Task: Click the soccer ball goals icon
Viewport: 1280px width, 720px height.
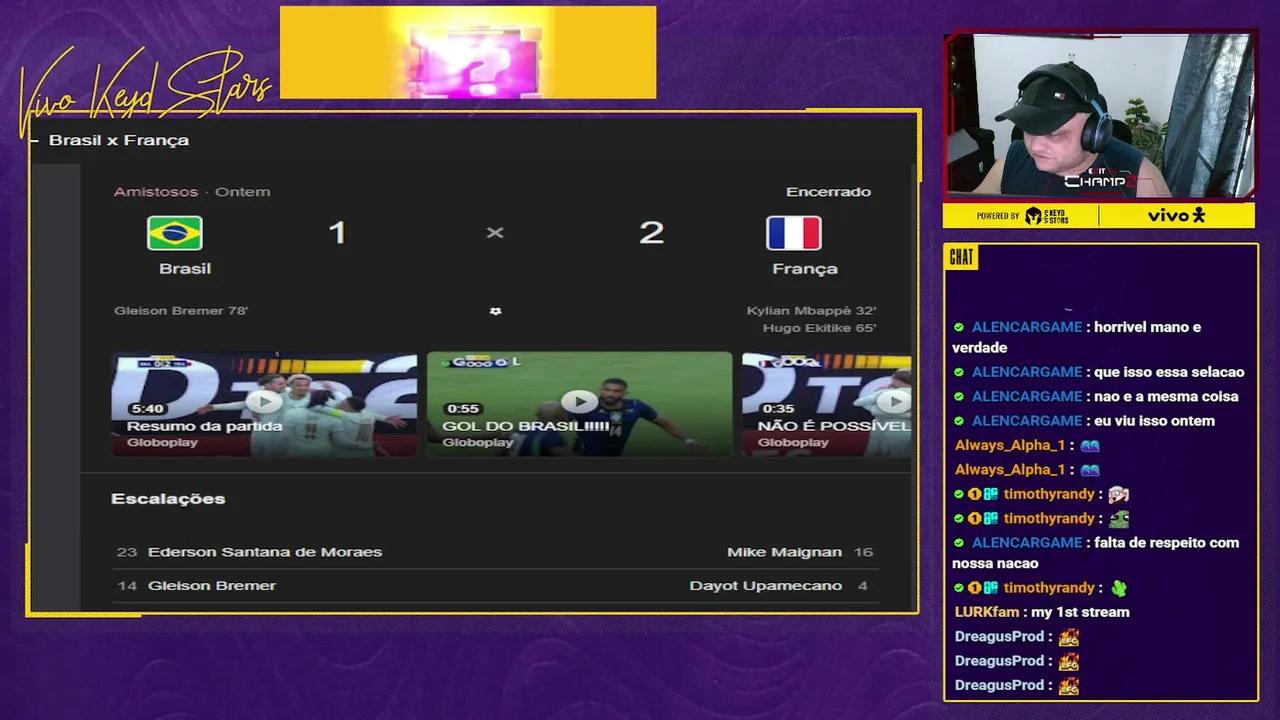Action: point(495,311)
